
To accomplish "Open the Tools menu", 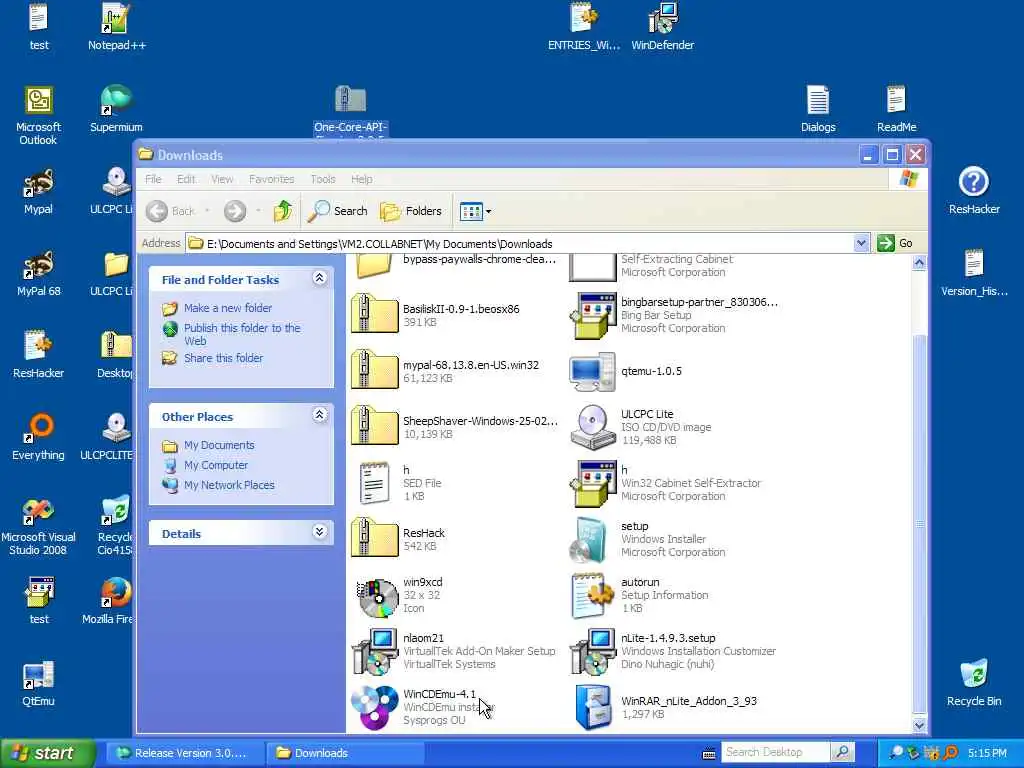I will pyautogui.click(x=323, y=179).
